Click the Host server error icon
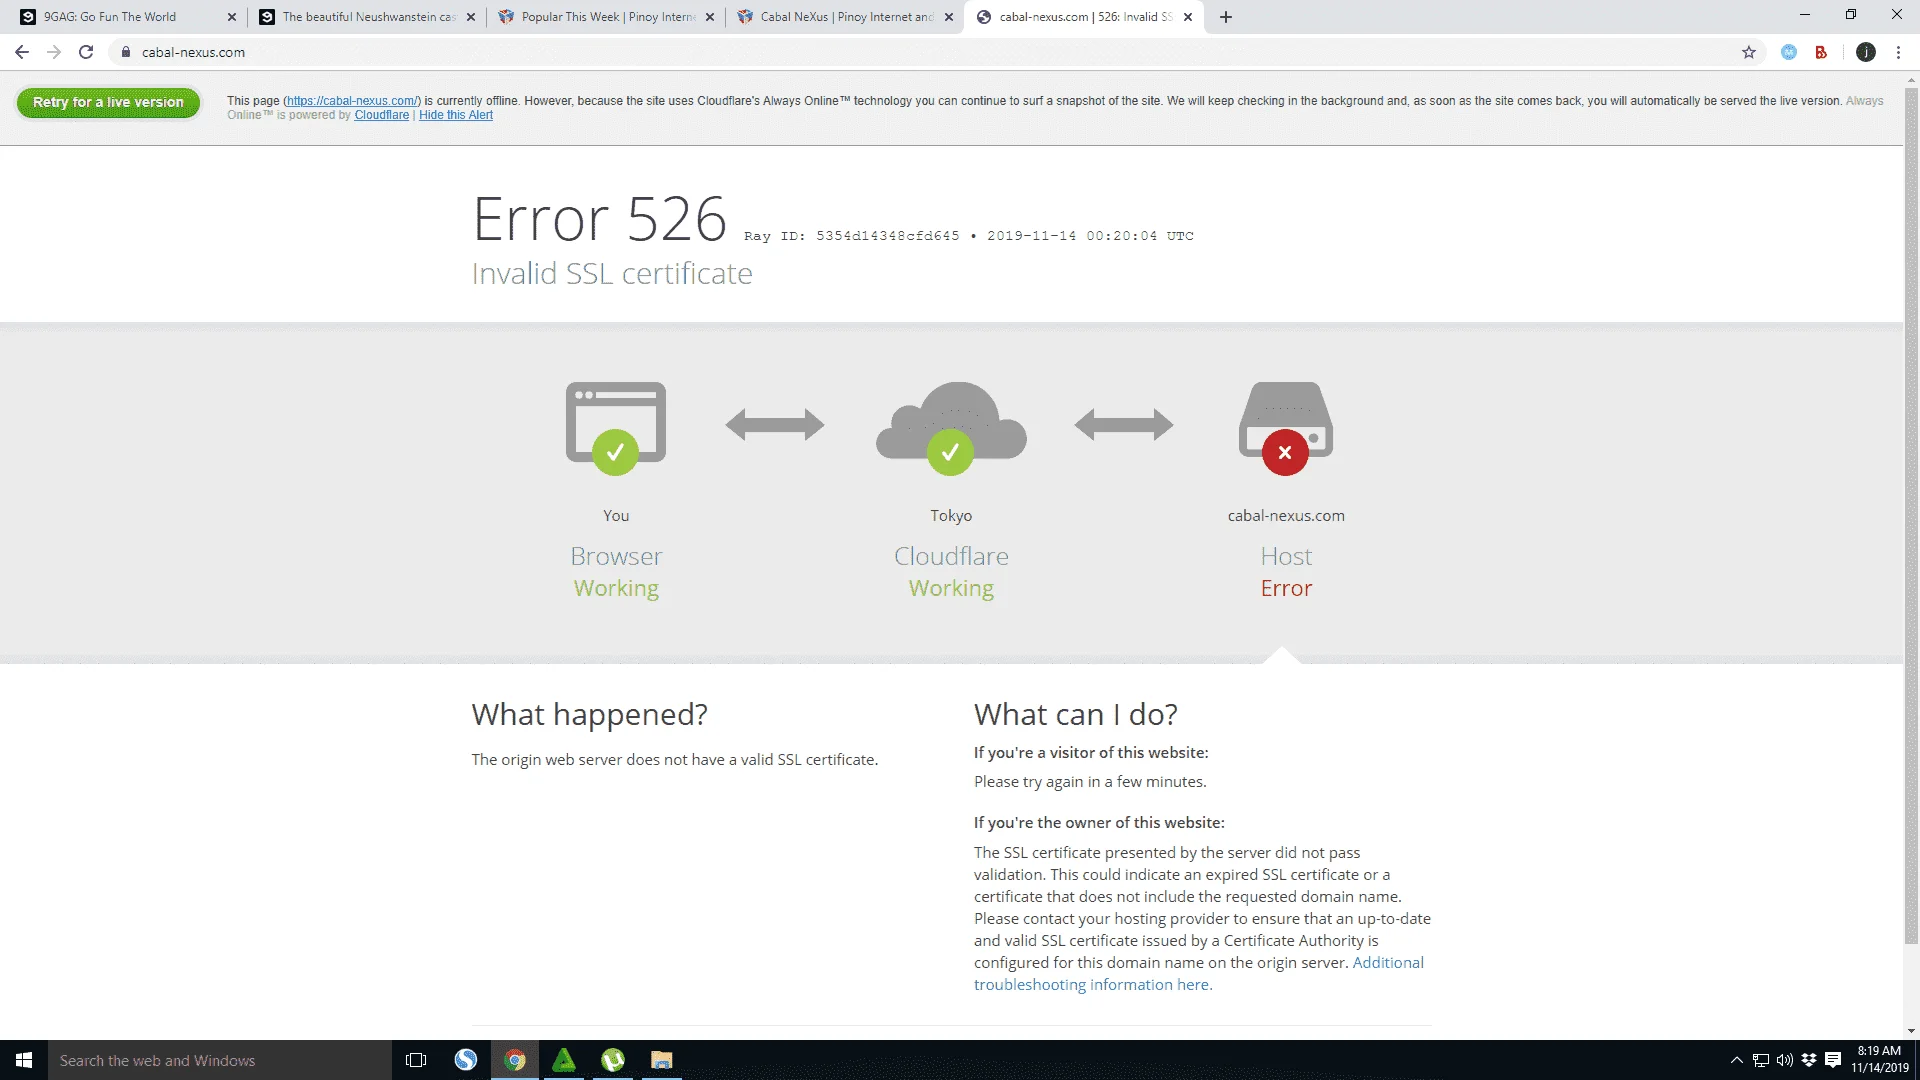Viewport: 1920px width, 1080px height. [1286, 427]
